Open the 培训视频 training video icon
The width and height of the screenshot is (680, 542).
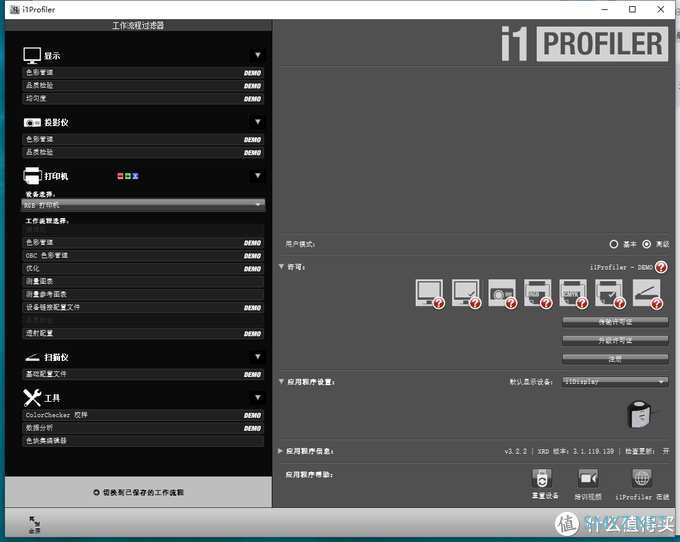click(x=588, y=478)
